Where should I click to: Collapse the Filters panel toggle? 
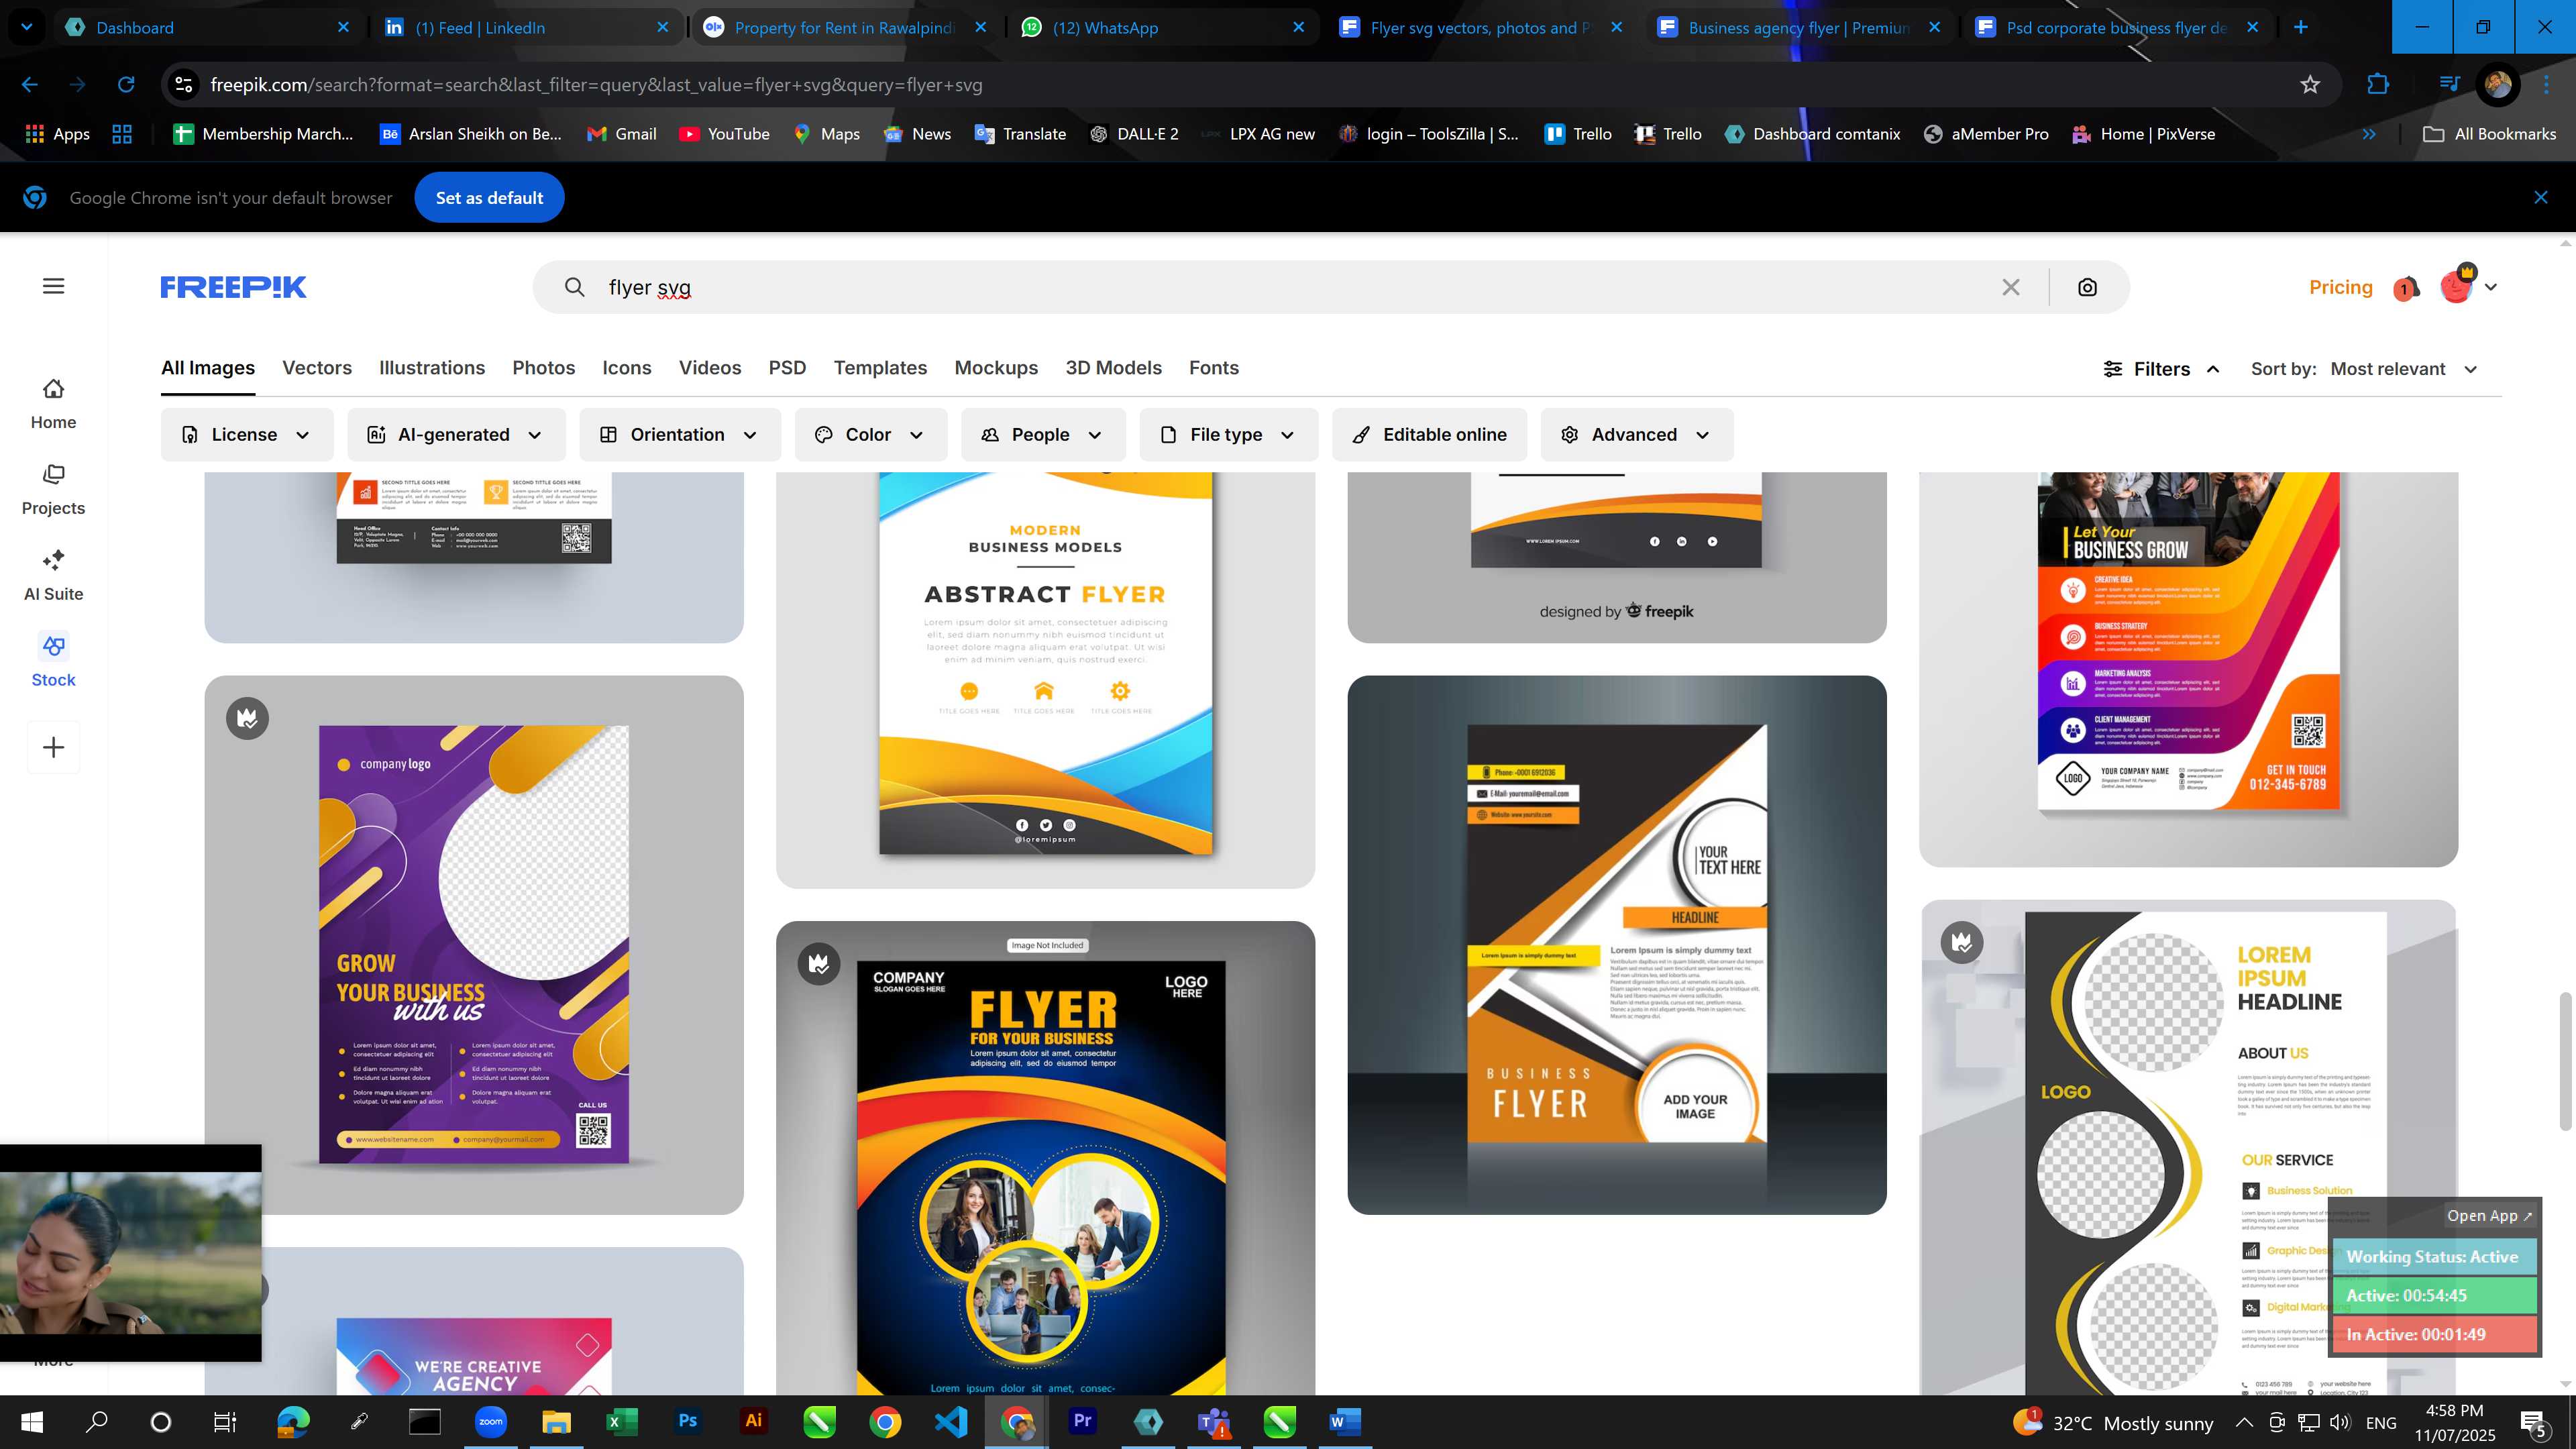tap(2161, 369)
